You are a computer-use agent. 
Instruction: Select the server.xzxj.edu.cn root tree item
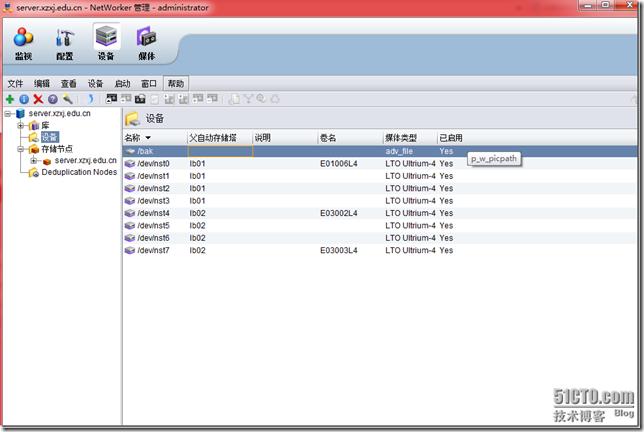pyautogui.click(x=60, y=114)
